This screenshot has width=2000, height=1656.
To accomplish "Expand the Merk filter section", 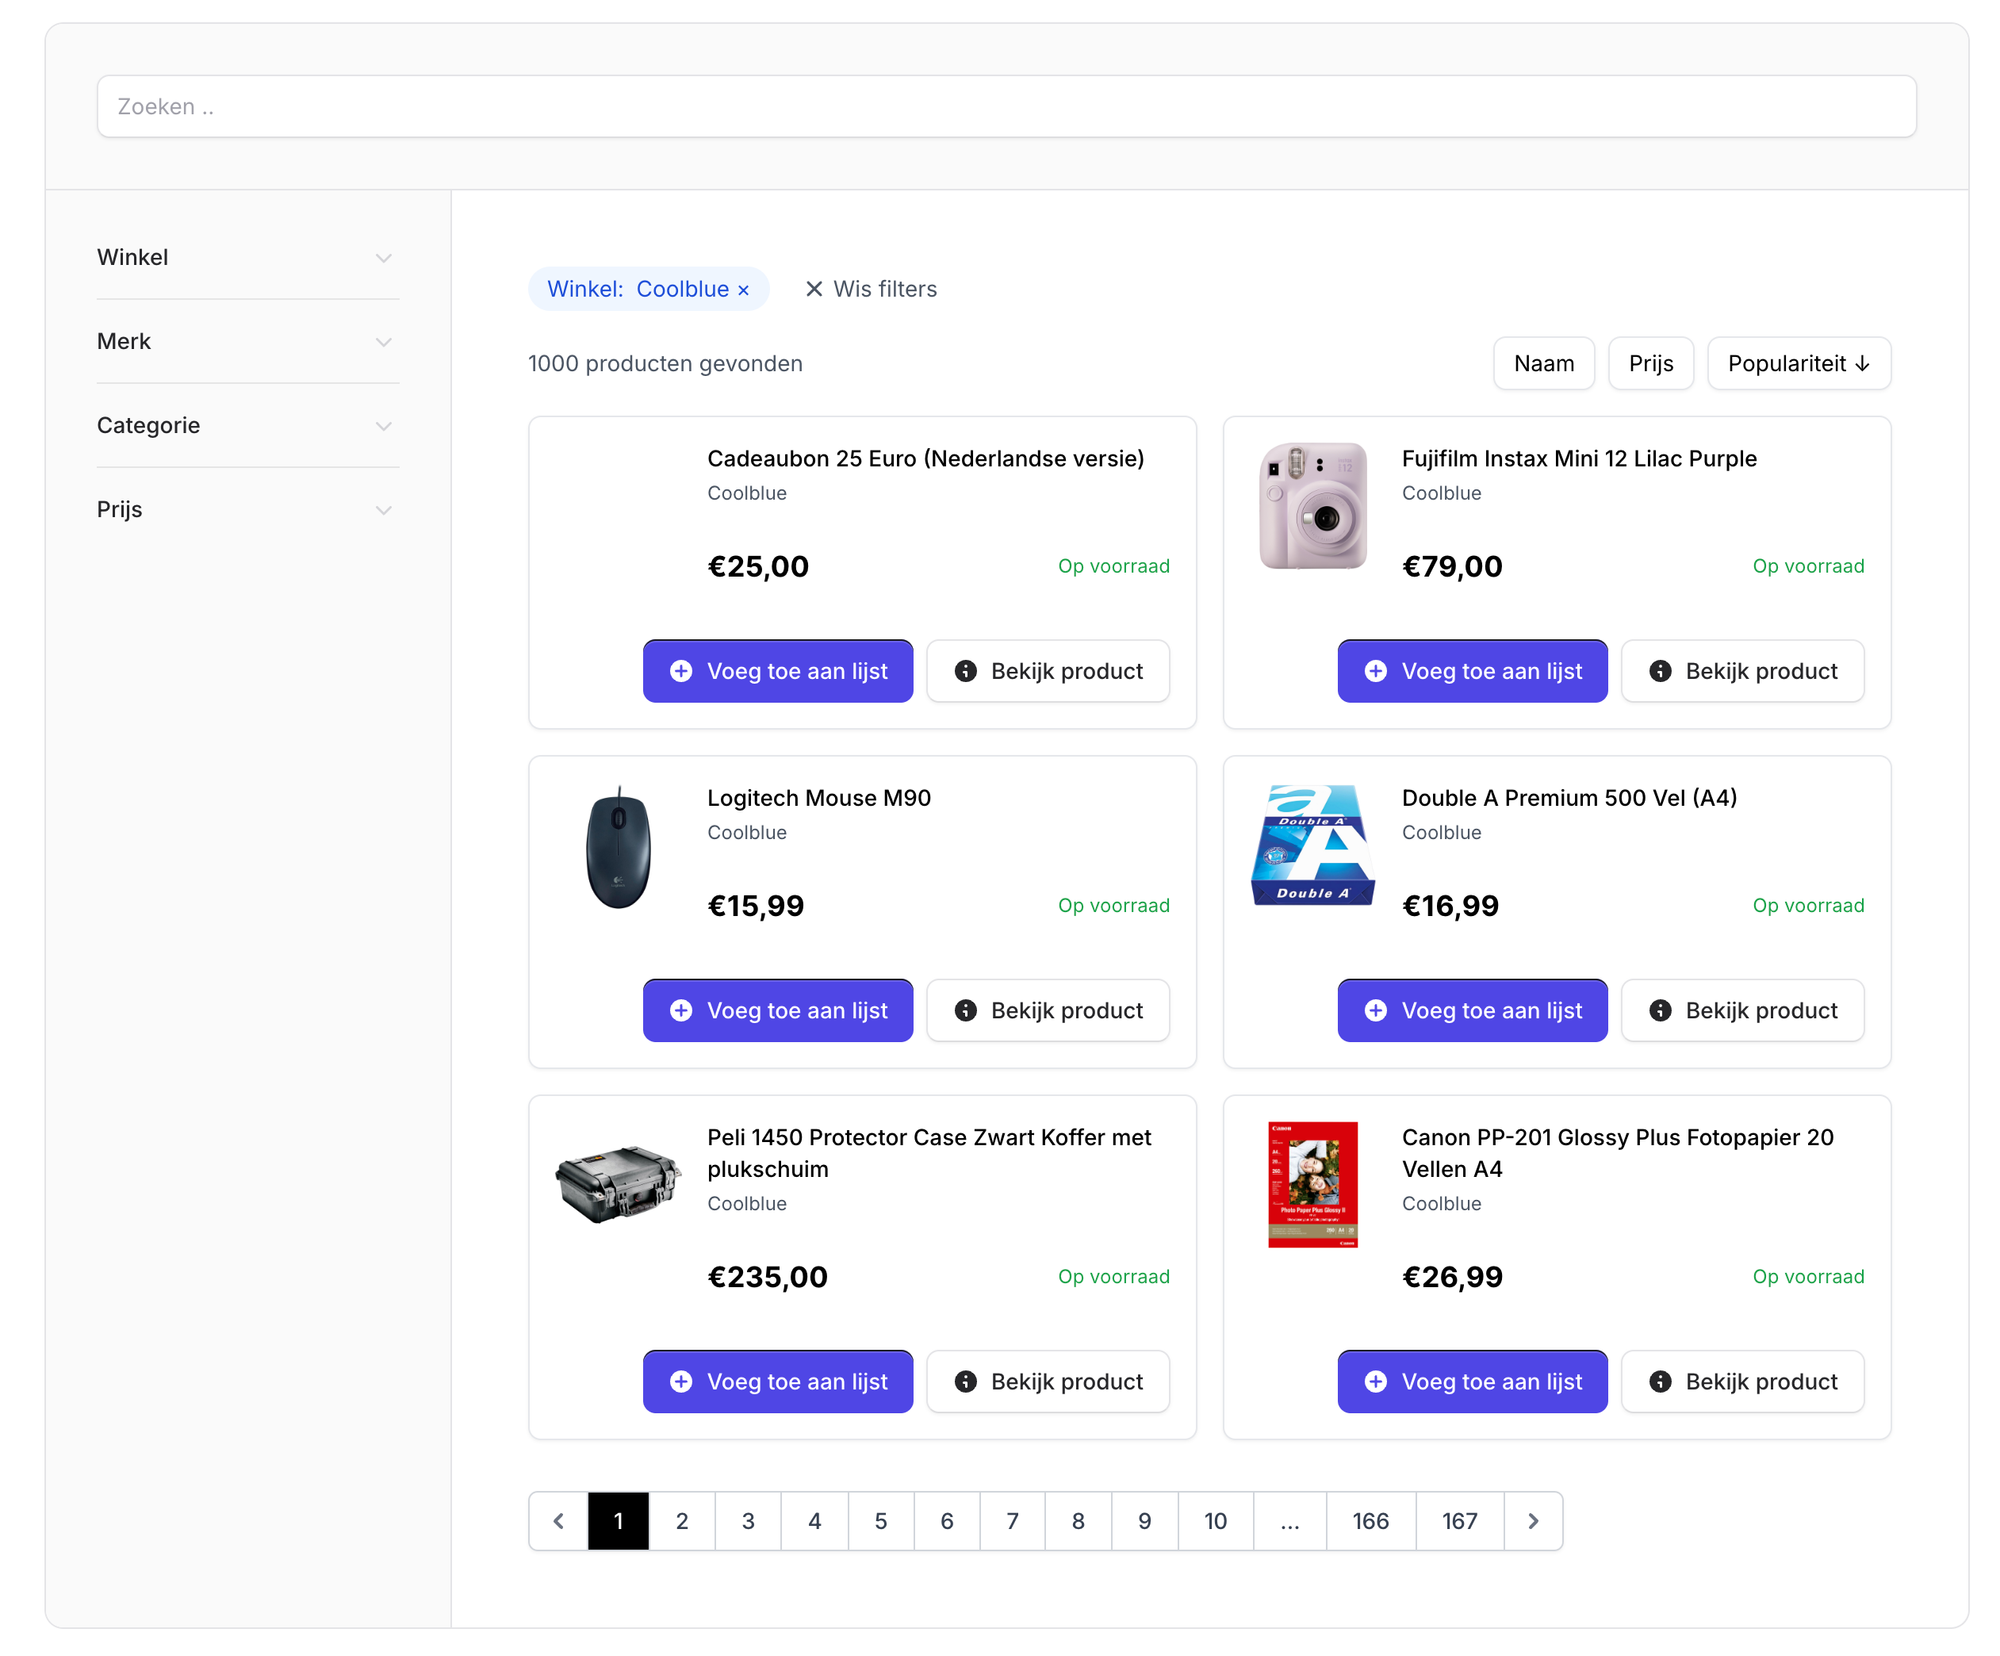I will click(x=383, y=342).
